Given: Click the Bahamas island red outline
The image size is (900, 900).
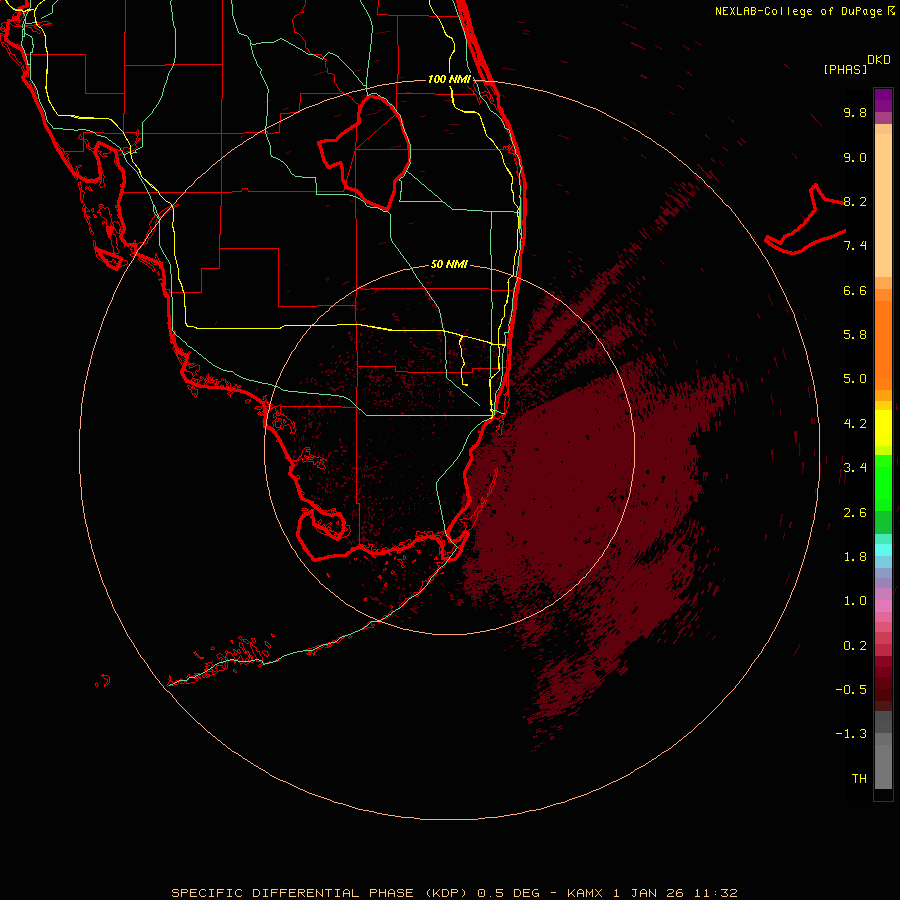Looking at the screenshot, I should click(805, 221).
